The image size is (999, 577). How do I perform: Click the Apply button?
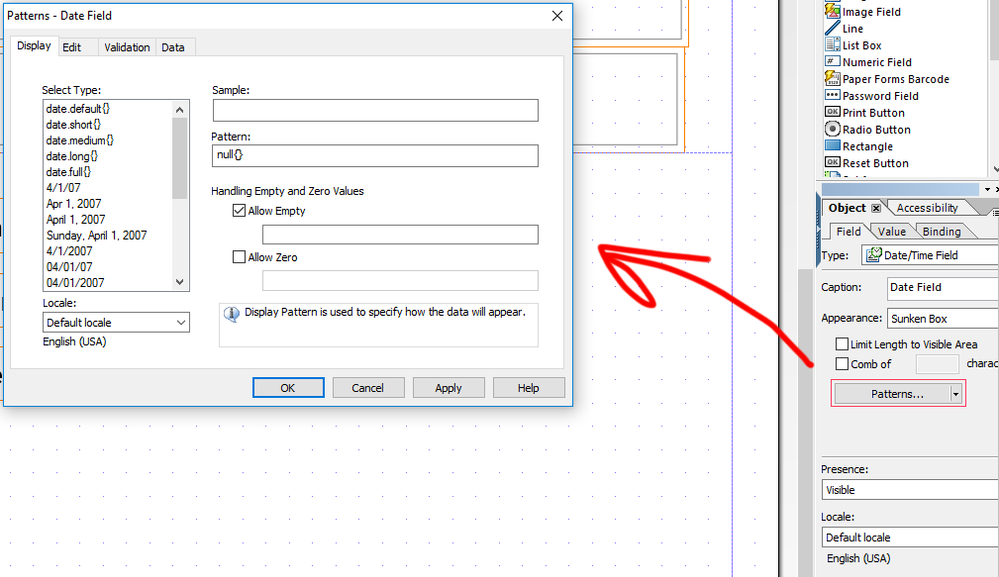coord(448,388)
